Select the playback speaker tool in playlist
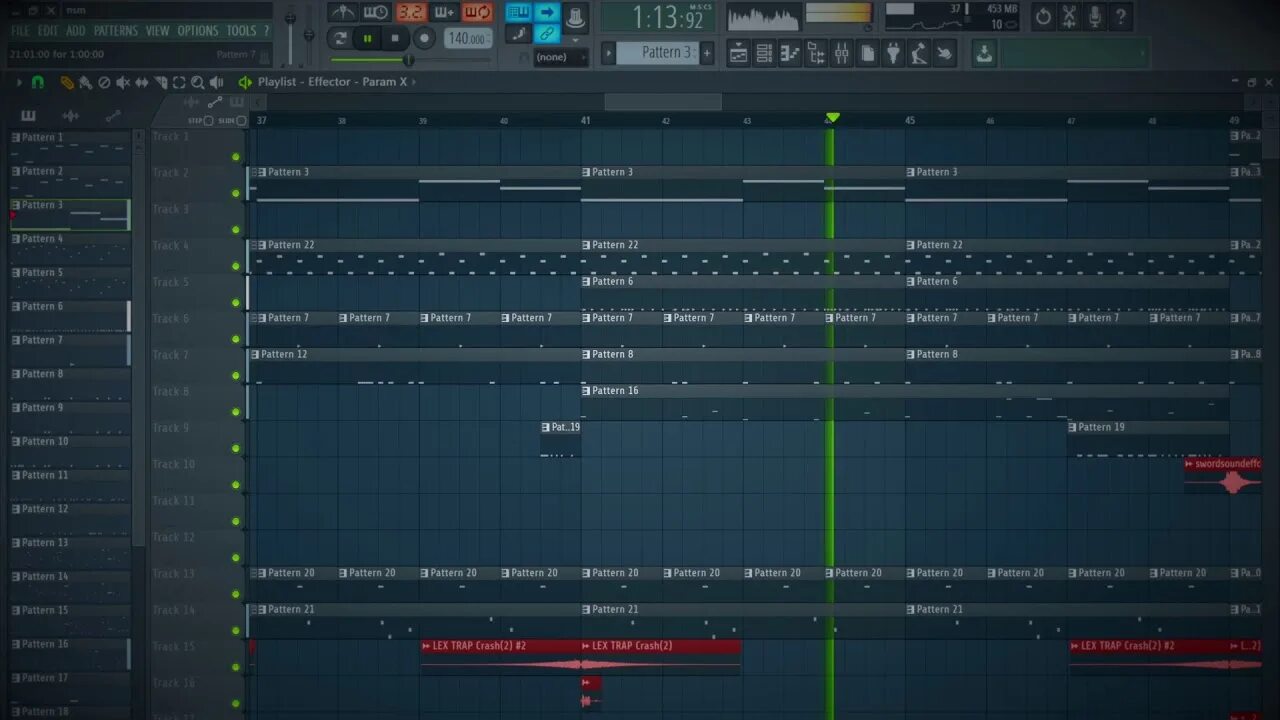 217,82
